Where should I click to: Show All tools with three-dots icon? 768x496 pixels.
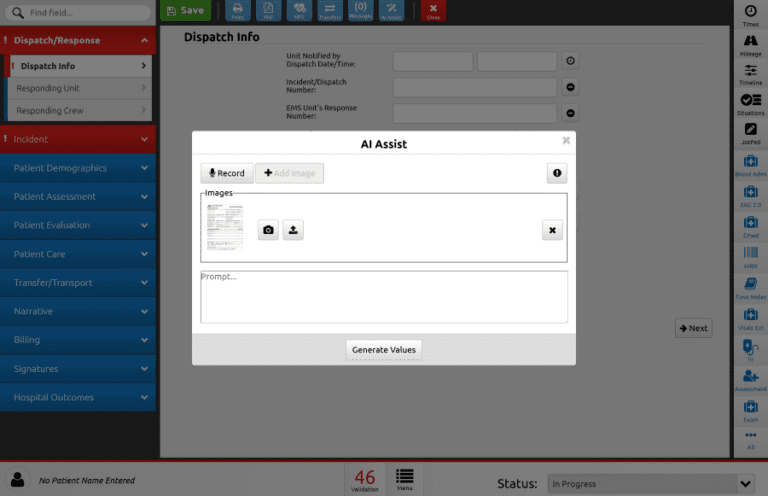[x=750, y=440]
